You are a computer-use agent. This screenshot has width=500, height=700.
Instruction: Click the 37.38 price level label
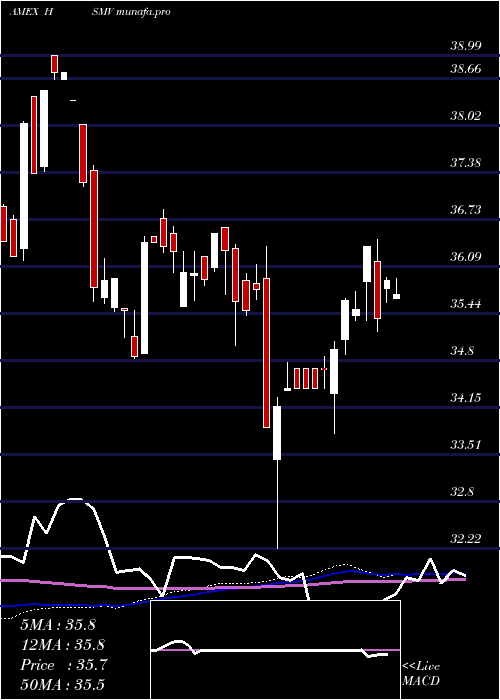(x=466, y=162)
